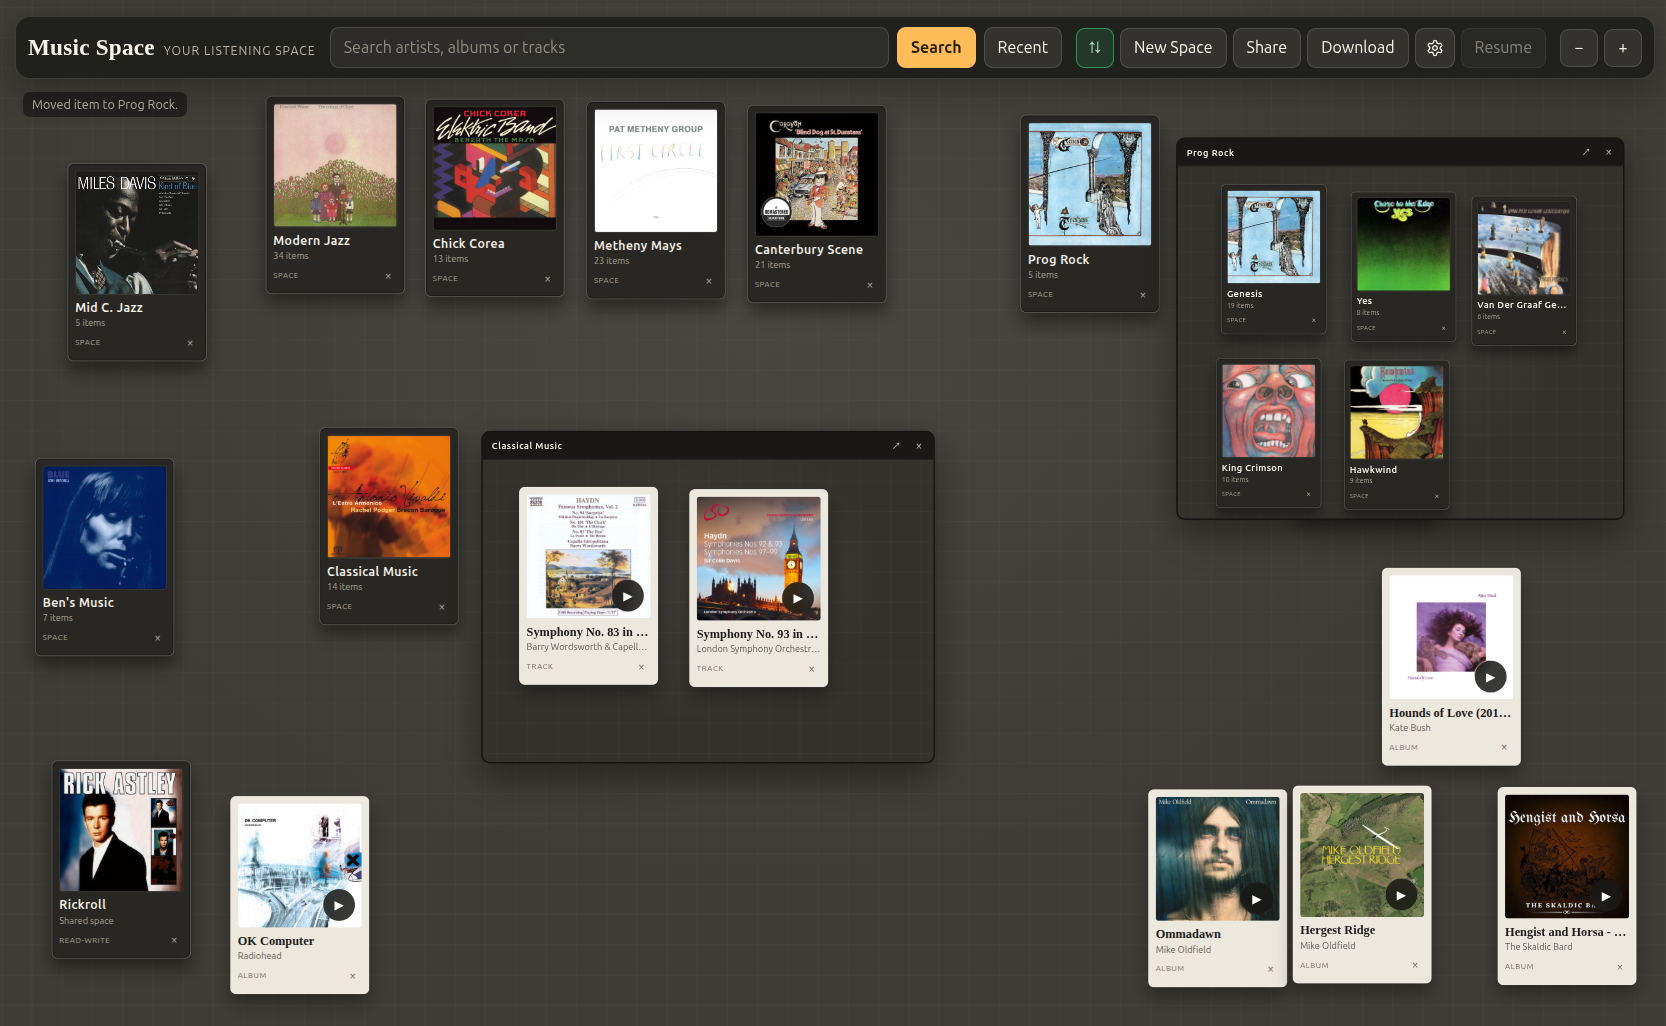Click "READ-WRITE" label on Rickroll card
Viewport: 1666px width, 1026px height.
pos(85,941)
